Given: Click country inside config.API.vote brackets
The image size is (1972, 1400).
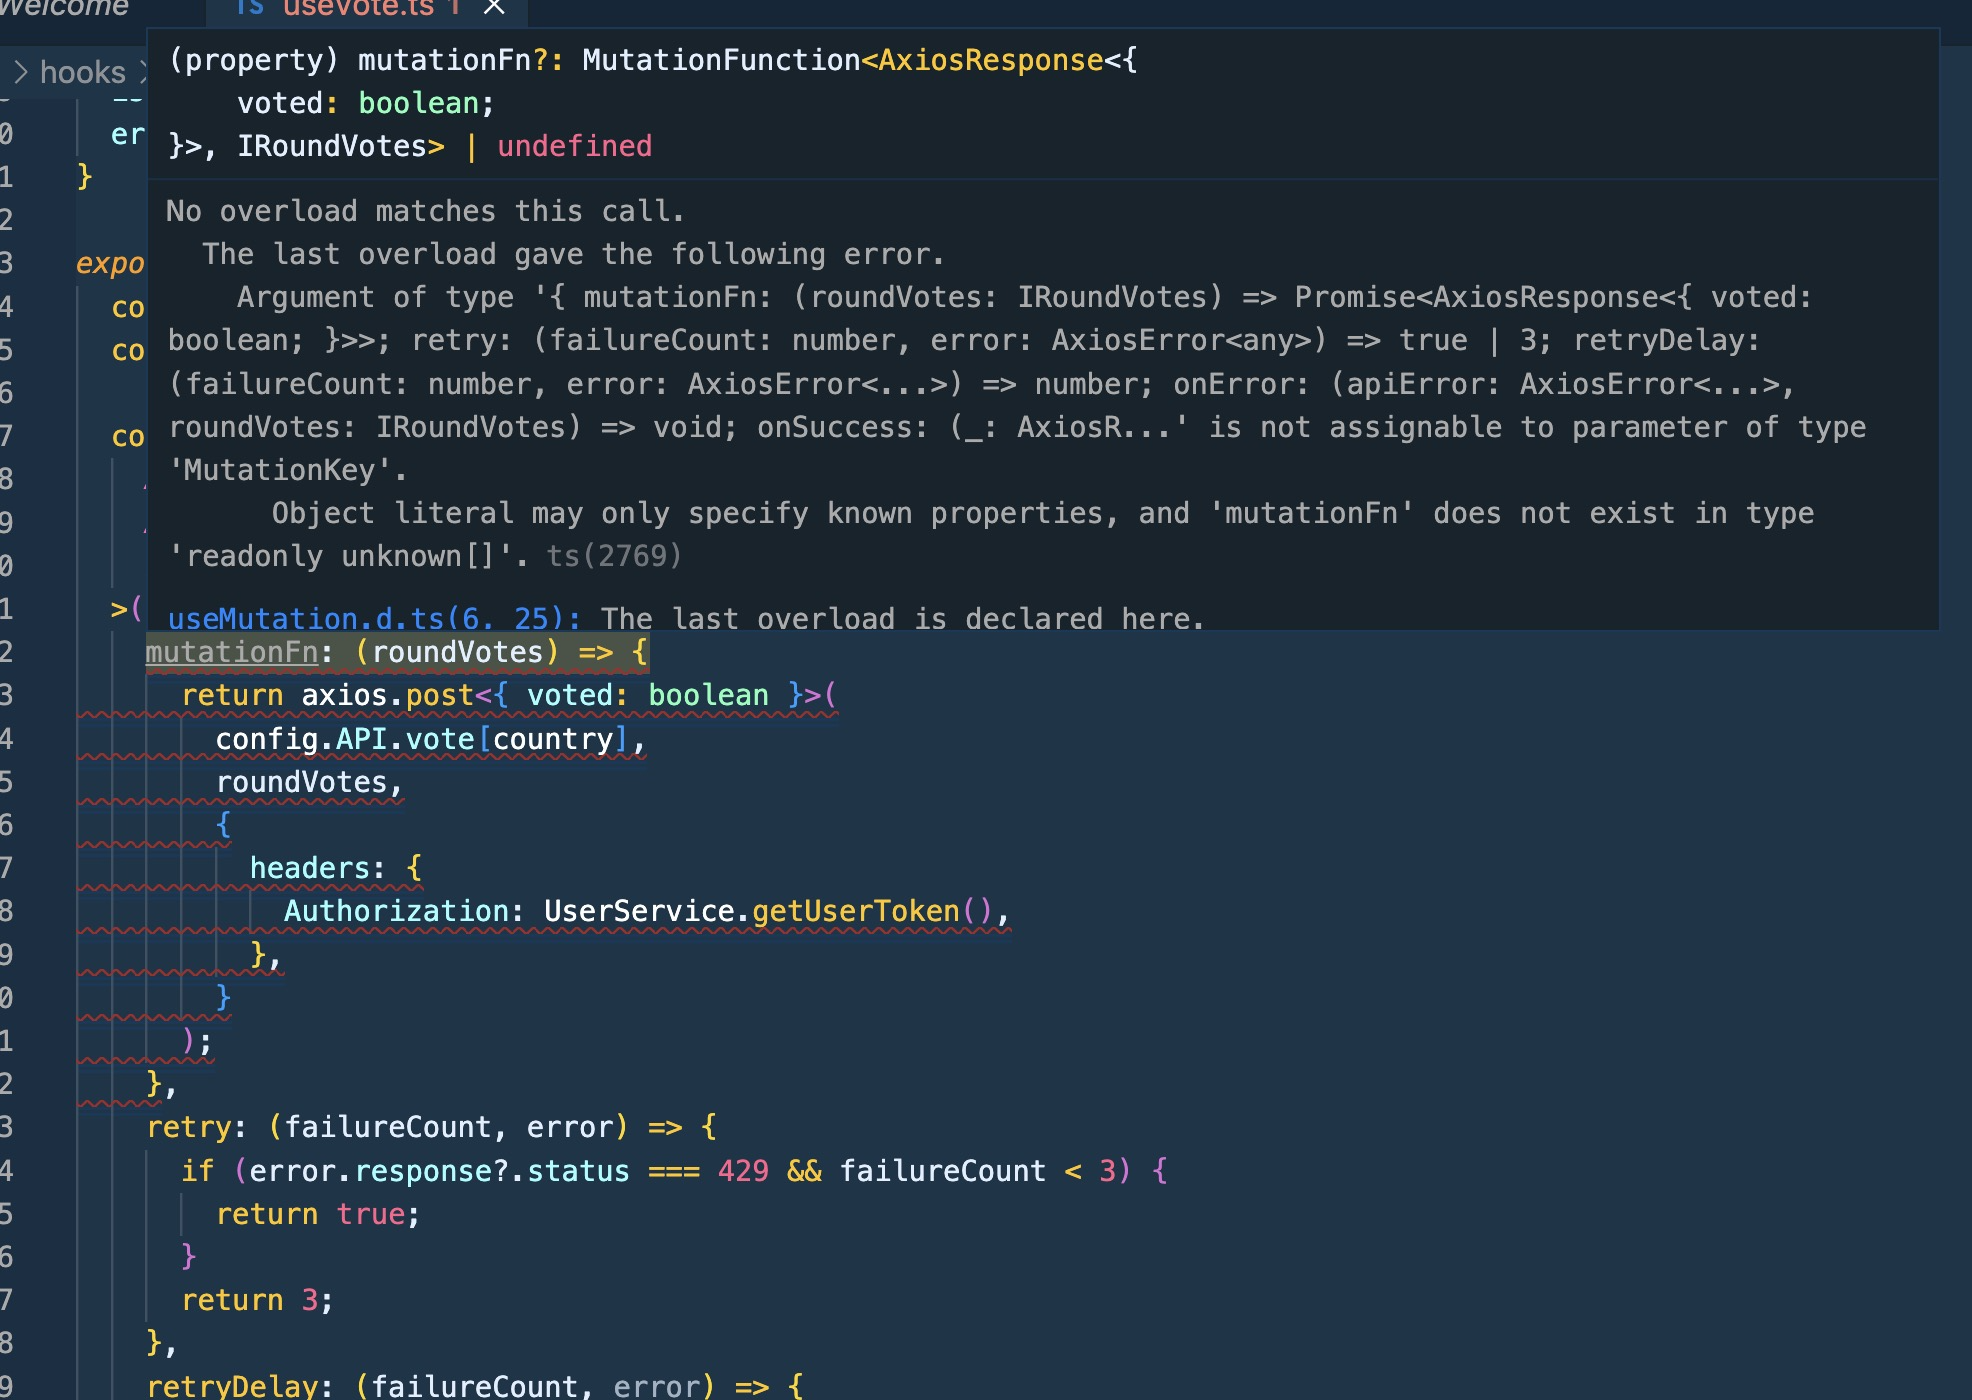Looking at the screenshot, I should tap(553, 739).
